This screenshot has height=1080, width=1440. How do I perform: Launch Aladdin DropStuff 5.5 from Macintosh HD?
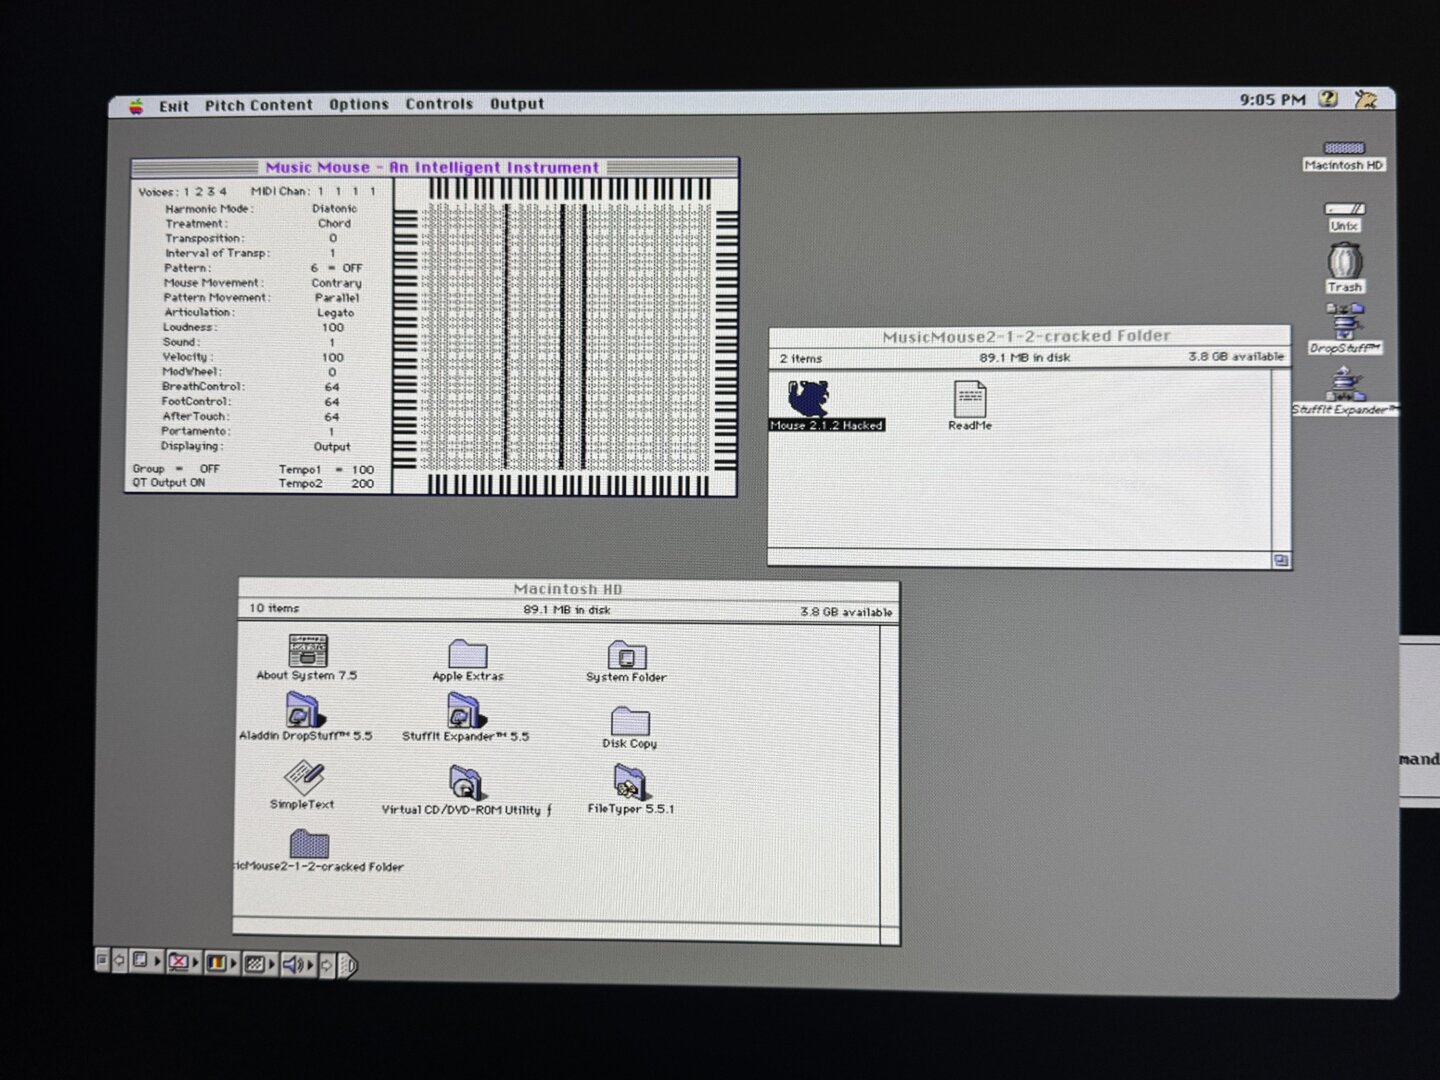303,712
